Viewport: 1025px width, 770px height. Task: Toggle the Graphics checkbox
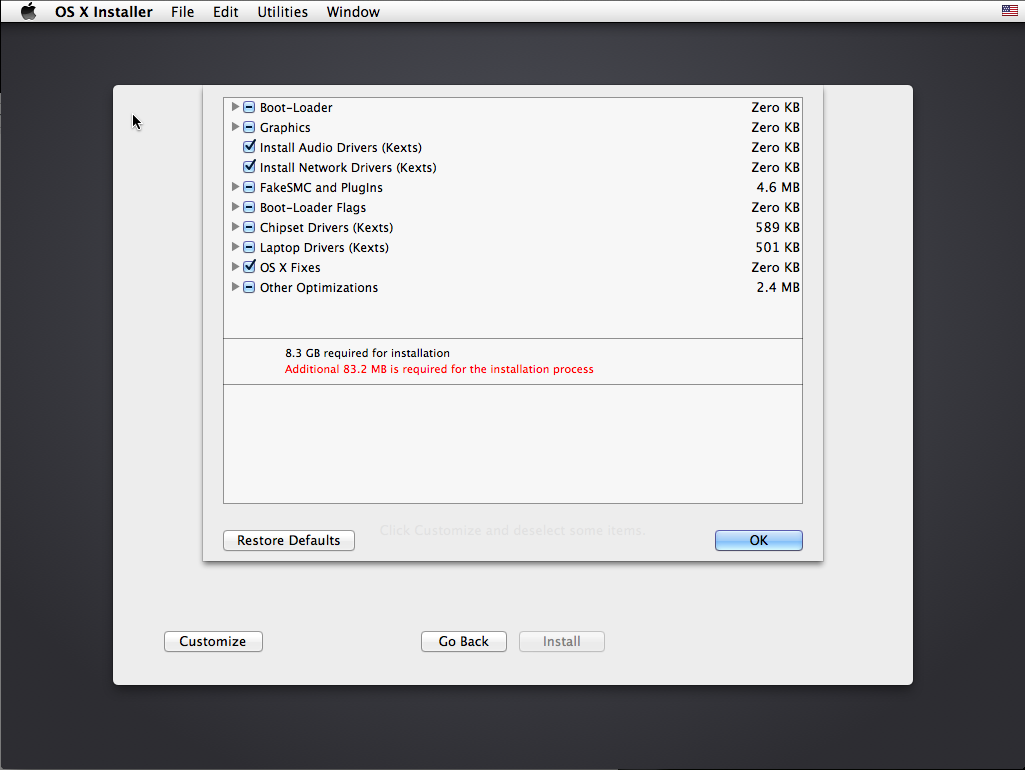click(249, 127)
